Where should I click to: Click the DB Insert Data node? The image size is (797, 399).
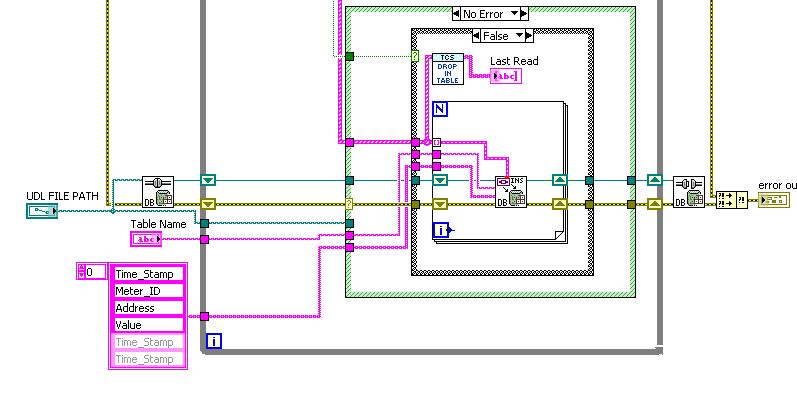511,192
